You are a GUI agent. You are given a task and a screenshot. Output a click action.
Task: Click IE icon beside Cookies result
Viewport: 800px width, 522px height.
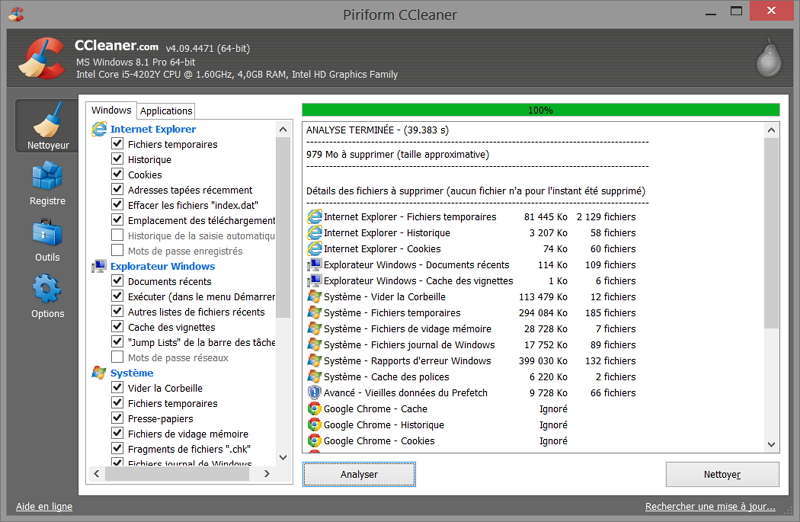[314, 249]
